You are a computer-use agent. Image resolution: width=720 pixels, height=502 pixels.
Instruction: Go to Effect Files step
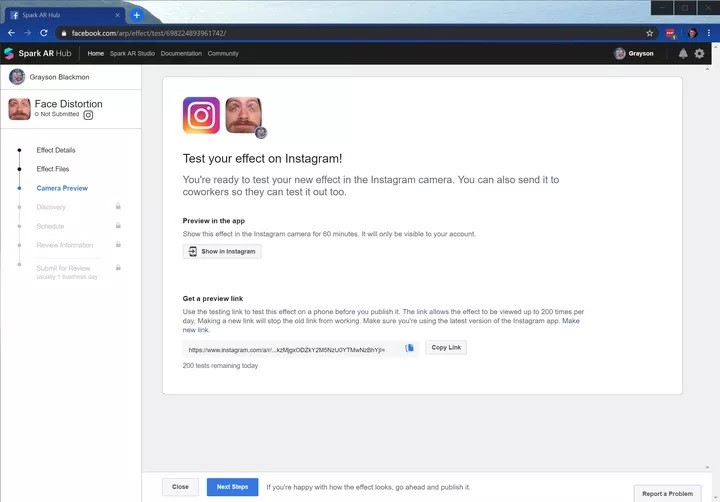point(53,169)
